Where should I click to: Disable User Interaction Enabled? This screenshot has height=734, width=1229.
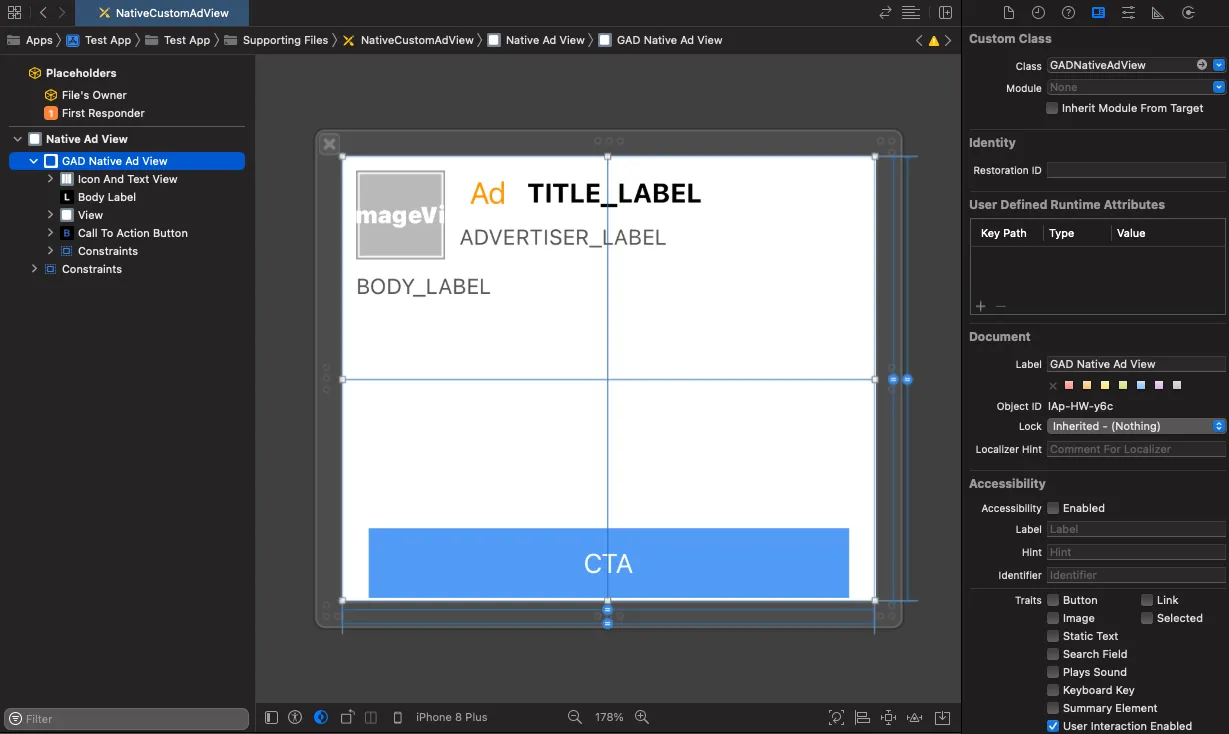1053,726
